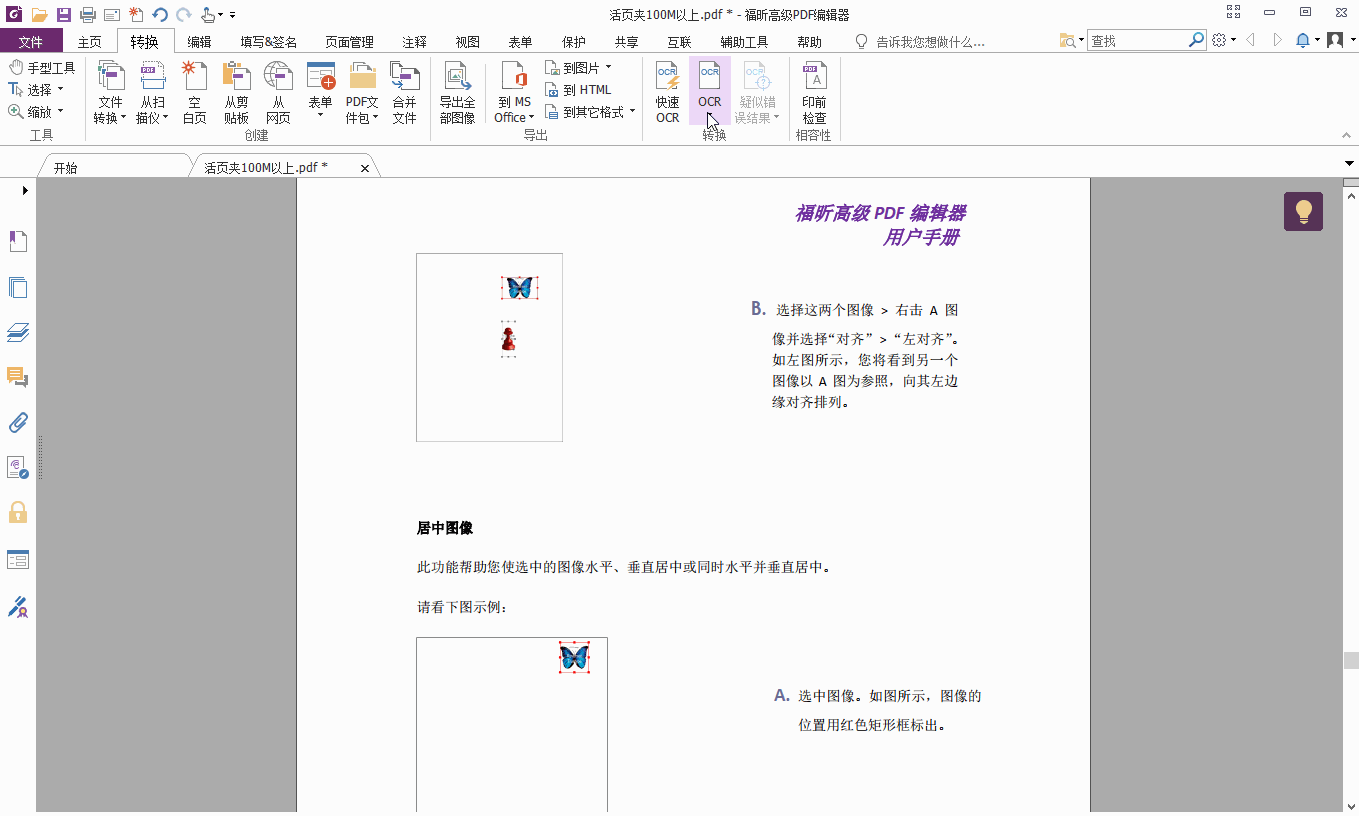
Task: Open the attachments paperclip panel
Action: (18, 422)
